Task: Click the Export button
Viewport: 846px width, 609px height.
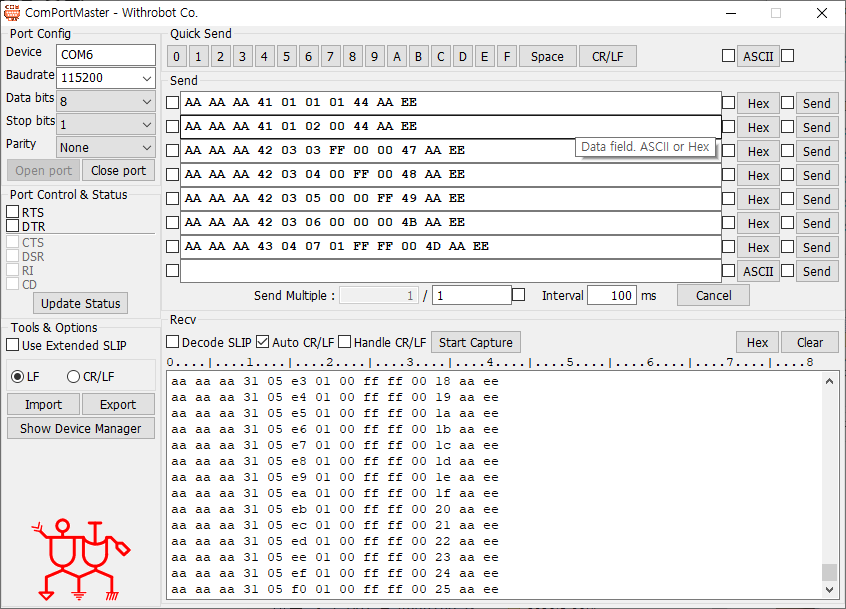Action: pos(118,405)
